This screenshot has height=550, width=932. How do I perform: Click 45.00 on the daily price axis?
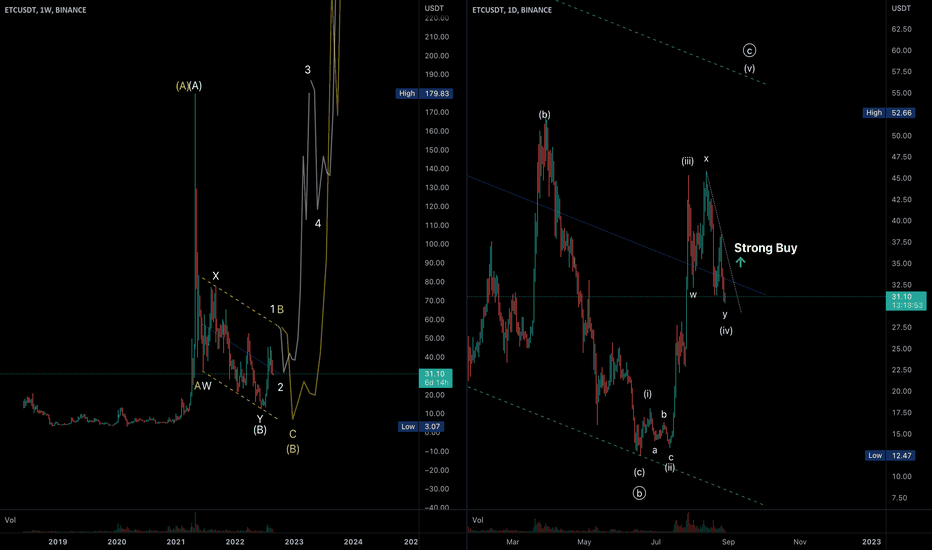[x=902, y=178]
